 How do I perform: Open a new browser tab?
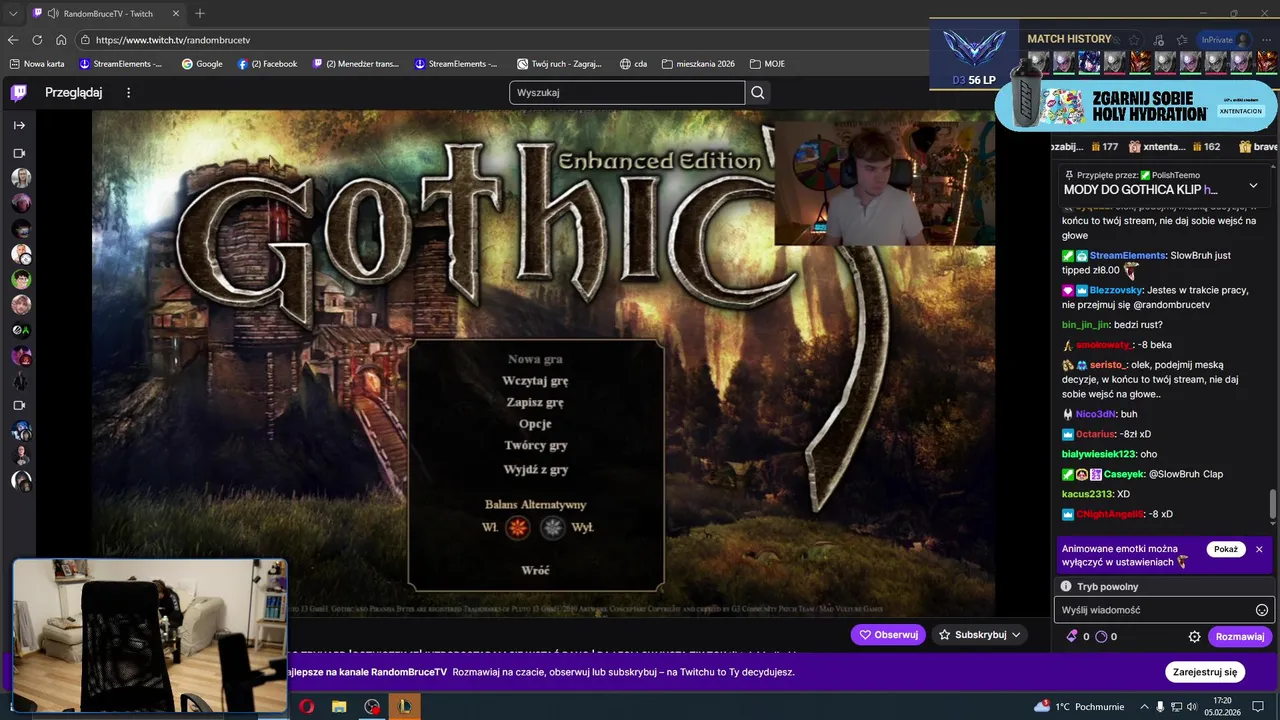click(x=200, y=13)
